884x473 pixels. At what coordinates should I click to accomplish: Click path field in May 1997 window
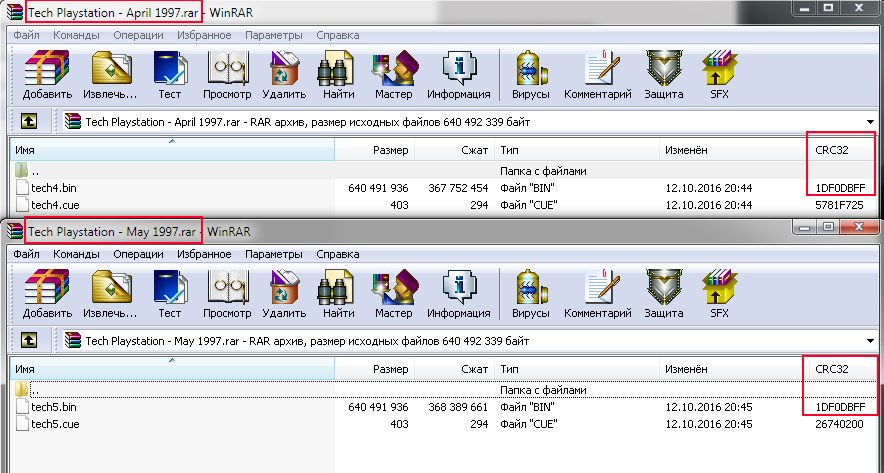click(467, 341)
